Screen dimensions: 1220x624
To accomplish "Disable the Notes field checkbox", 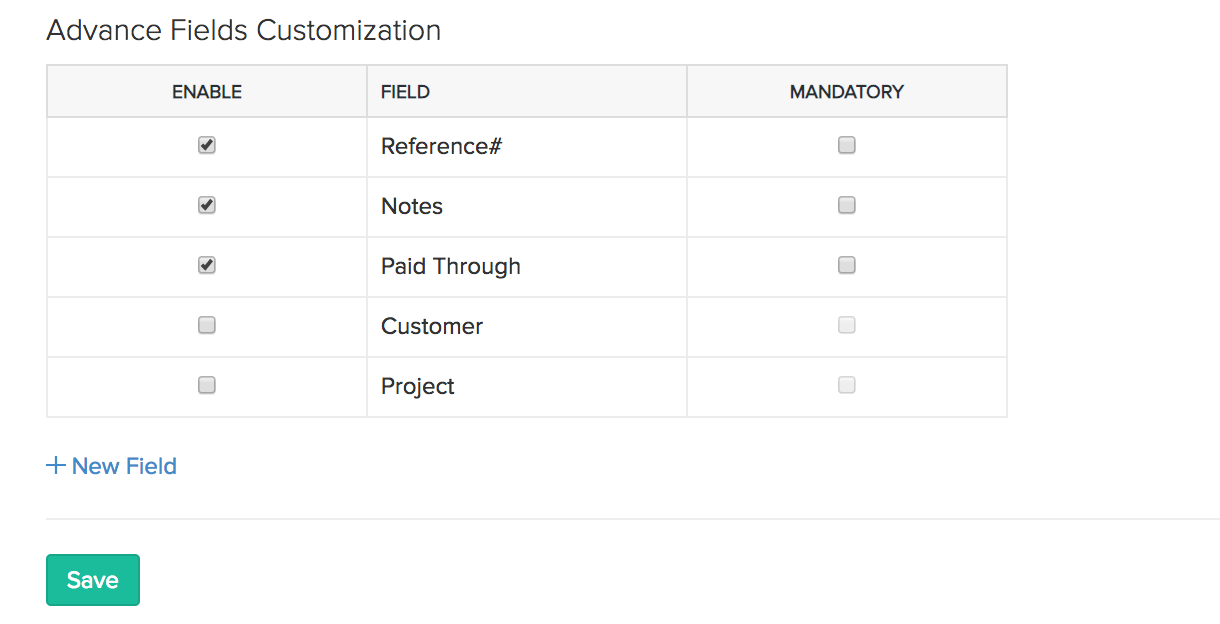I will 207,206.
